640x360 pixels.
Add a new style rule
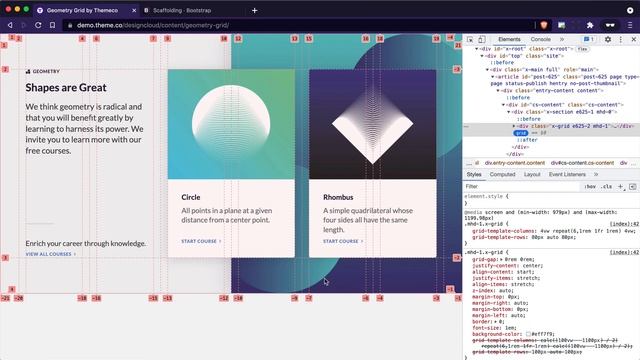(x=620, y=187)
